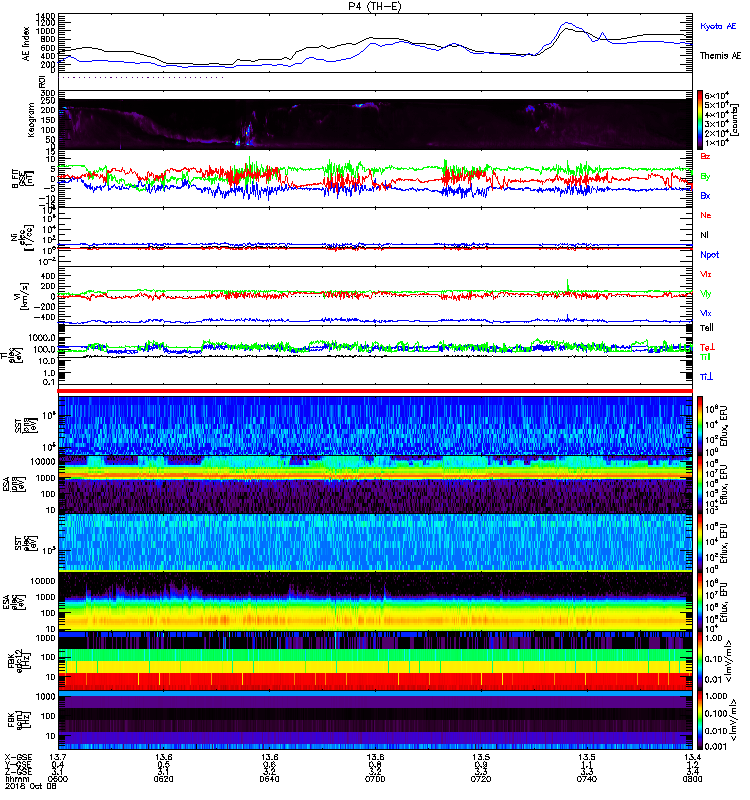The height and width of the screenshot is (800, 750).
Task: Click the FBK scm1 bottom color bar
Action: (x=700, y=719)
